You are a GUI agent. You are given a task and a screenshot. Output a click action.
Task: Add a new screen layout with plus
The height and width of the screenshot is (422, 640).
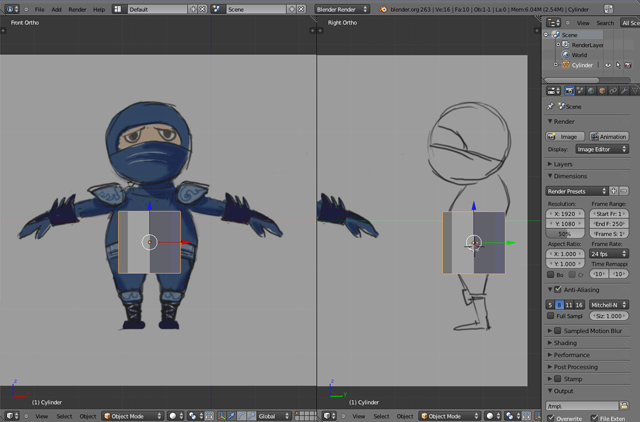[193, 9]
